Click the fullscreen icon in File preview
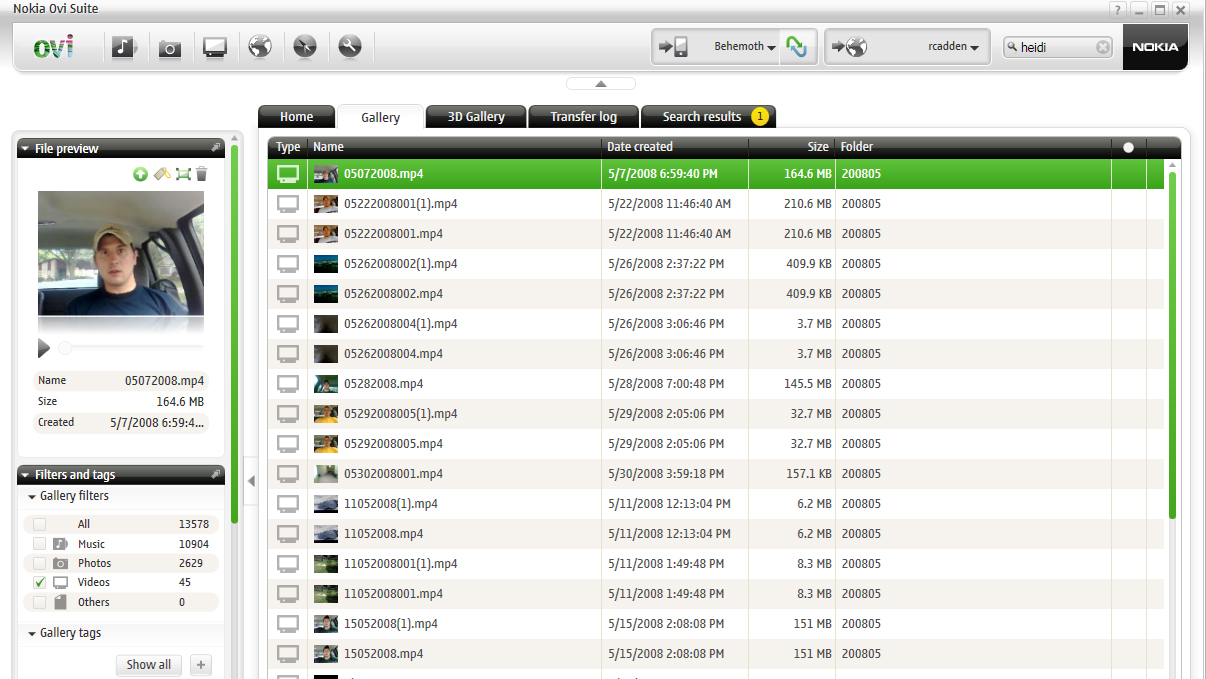The width and height of the screenshot is (1206, 679). click(x=183, y=174)
